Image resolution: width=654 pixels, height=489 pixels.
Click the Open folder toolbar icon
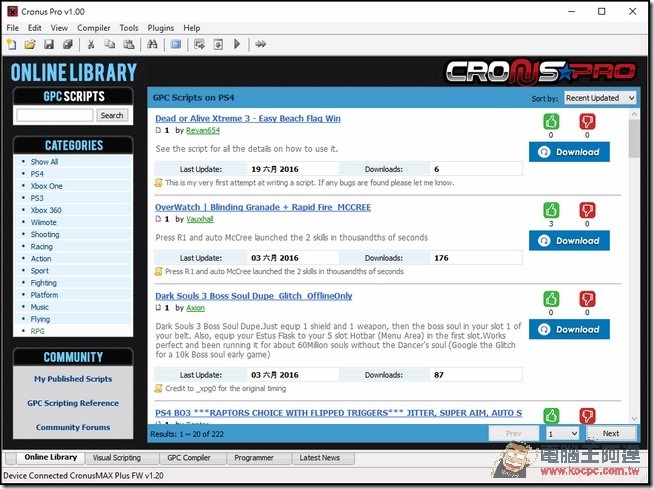coord(30,44)
